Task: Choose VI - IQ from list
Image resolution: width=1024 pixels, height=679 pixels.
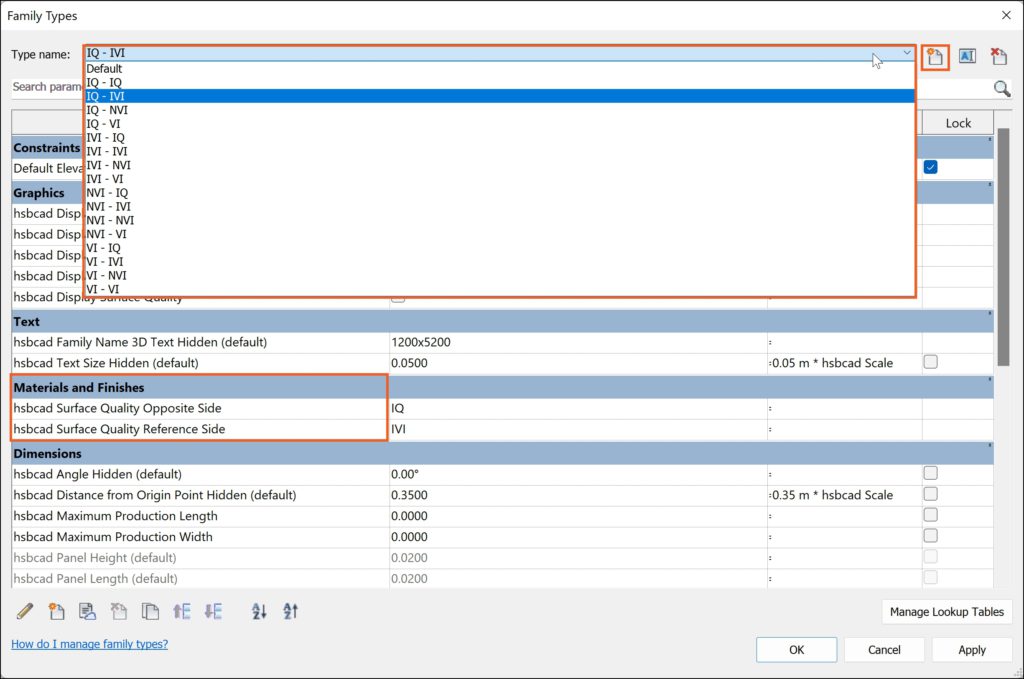Action: (500, 247)
